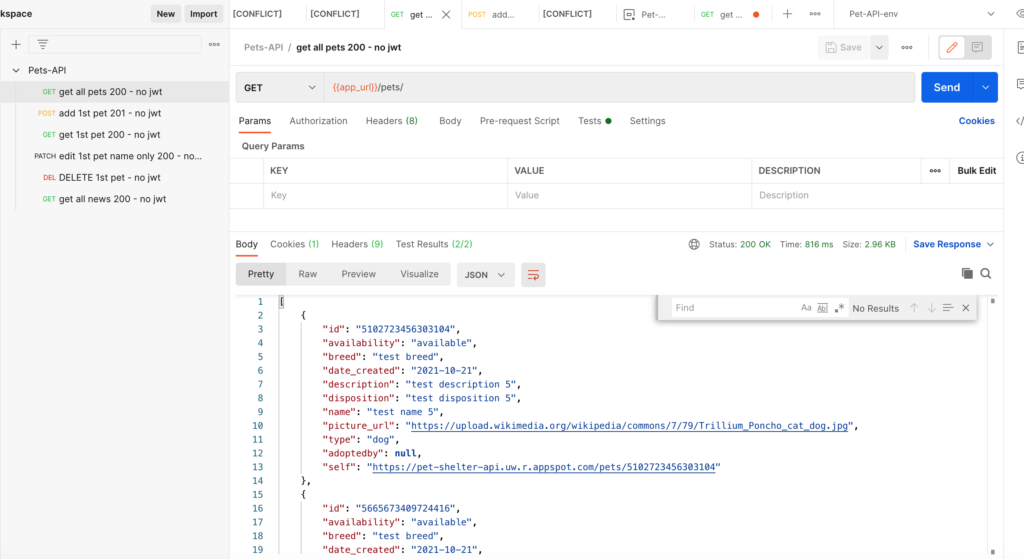Collapse the Pets-API collection folder

click(16, 70)
